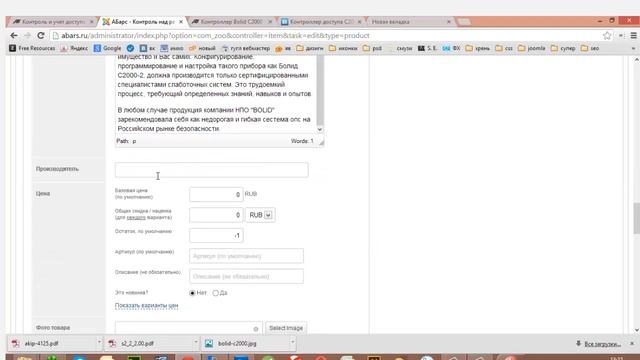This screenshot has width=640, height=360.
Task: Bookmark this page with the star icon
Action: tap(607, 36)
